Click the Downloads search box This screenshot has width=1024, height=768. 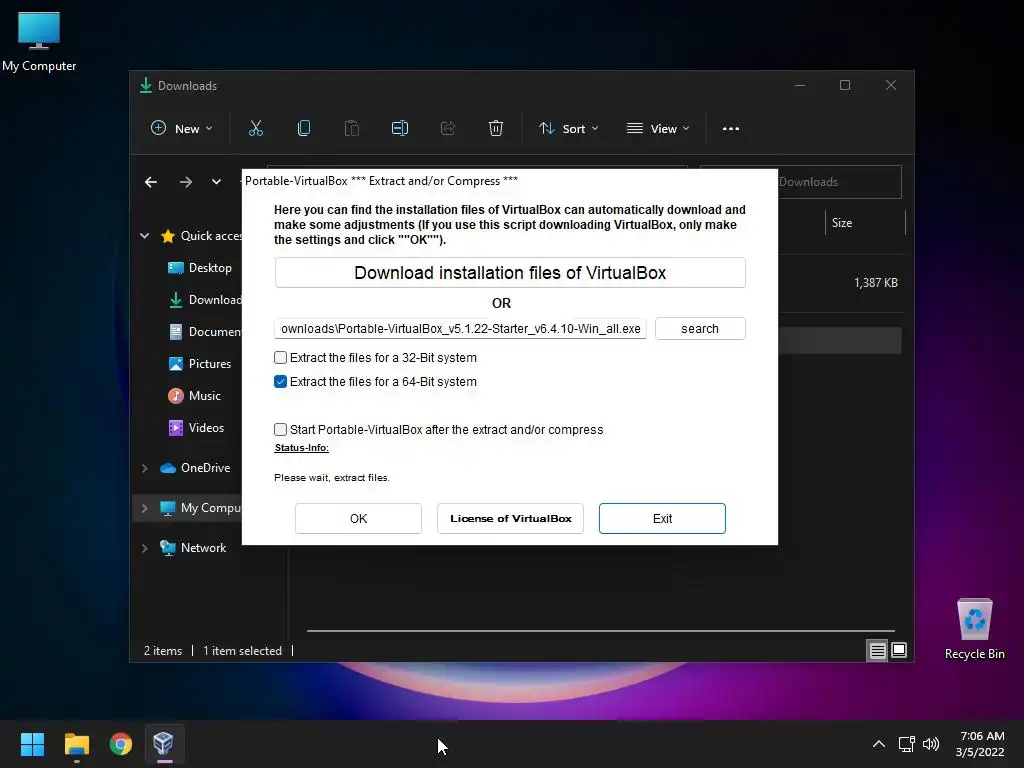coord(839,182)
